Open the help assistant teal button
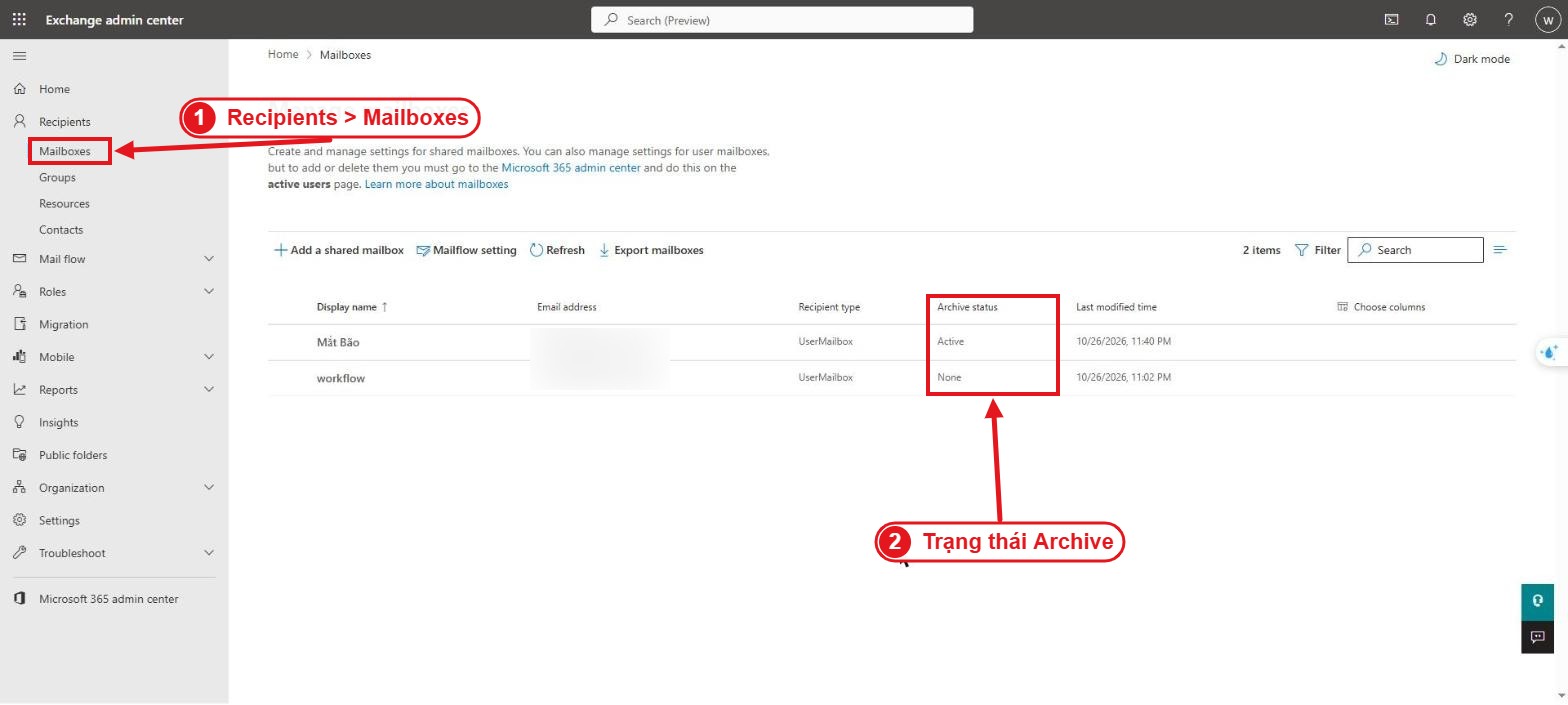Viewport: 1568px width, 705px height. tap(1537, 601)
